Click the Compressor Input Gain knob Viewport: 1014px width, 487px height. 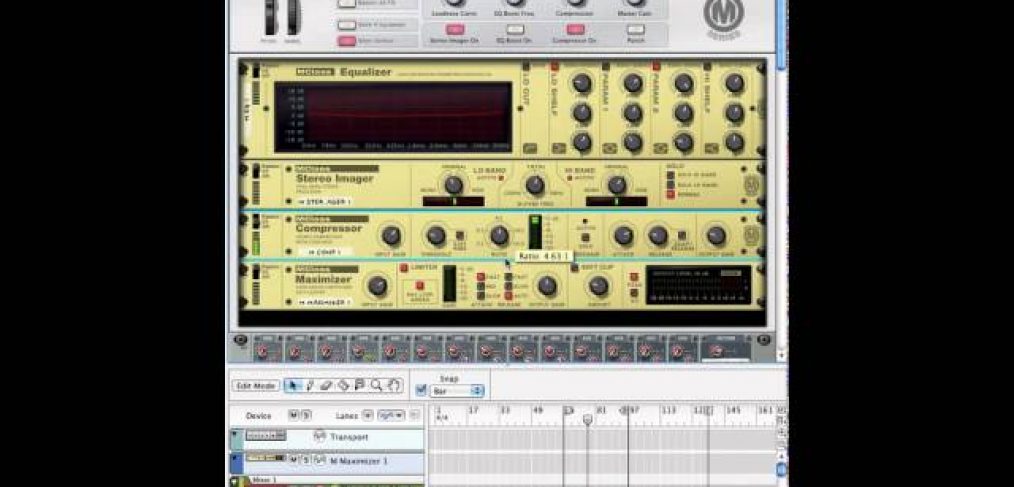tap(390, 235)
